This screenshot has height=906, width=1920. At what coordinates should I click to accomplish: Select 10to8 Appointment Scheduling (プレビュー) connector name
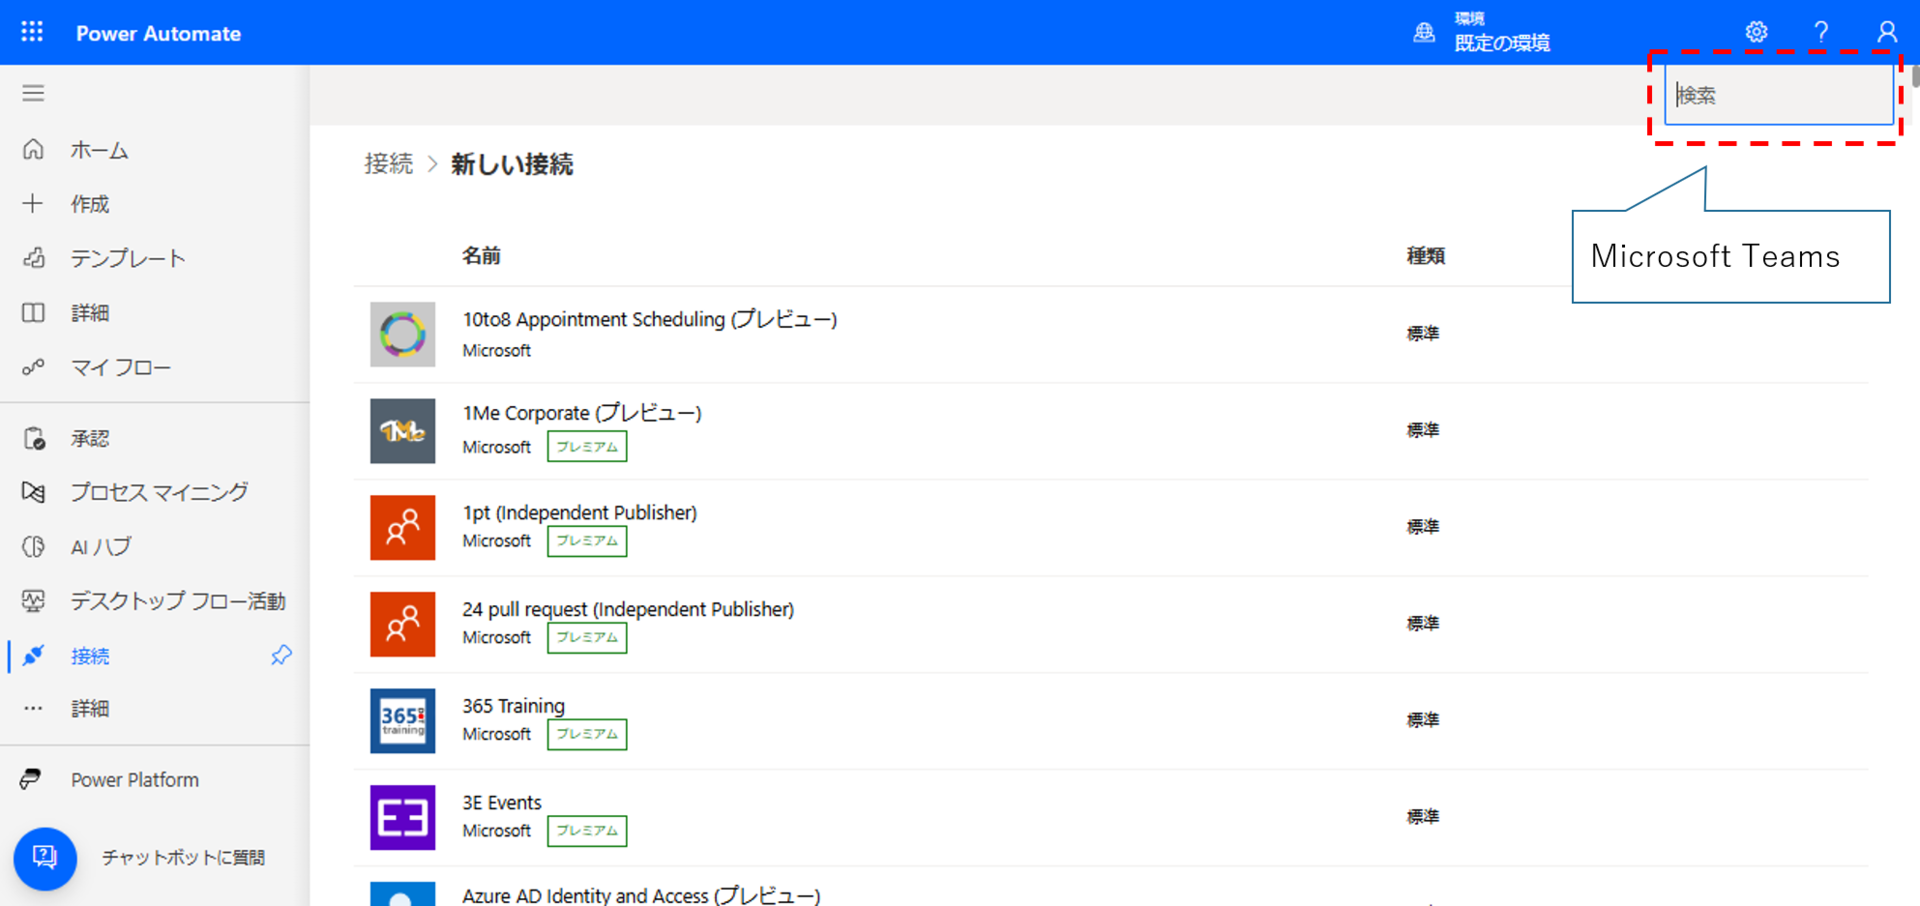click(650, 319)
